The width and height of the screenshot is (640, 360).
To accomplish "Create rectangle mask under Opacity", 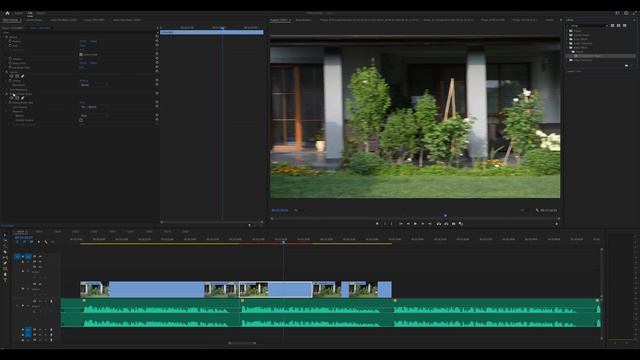I will (17, 76).
